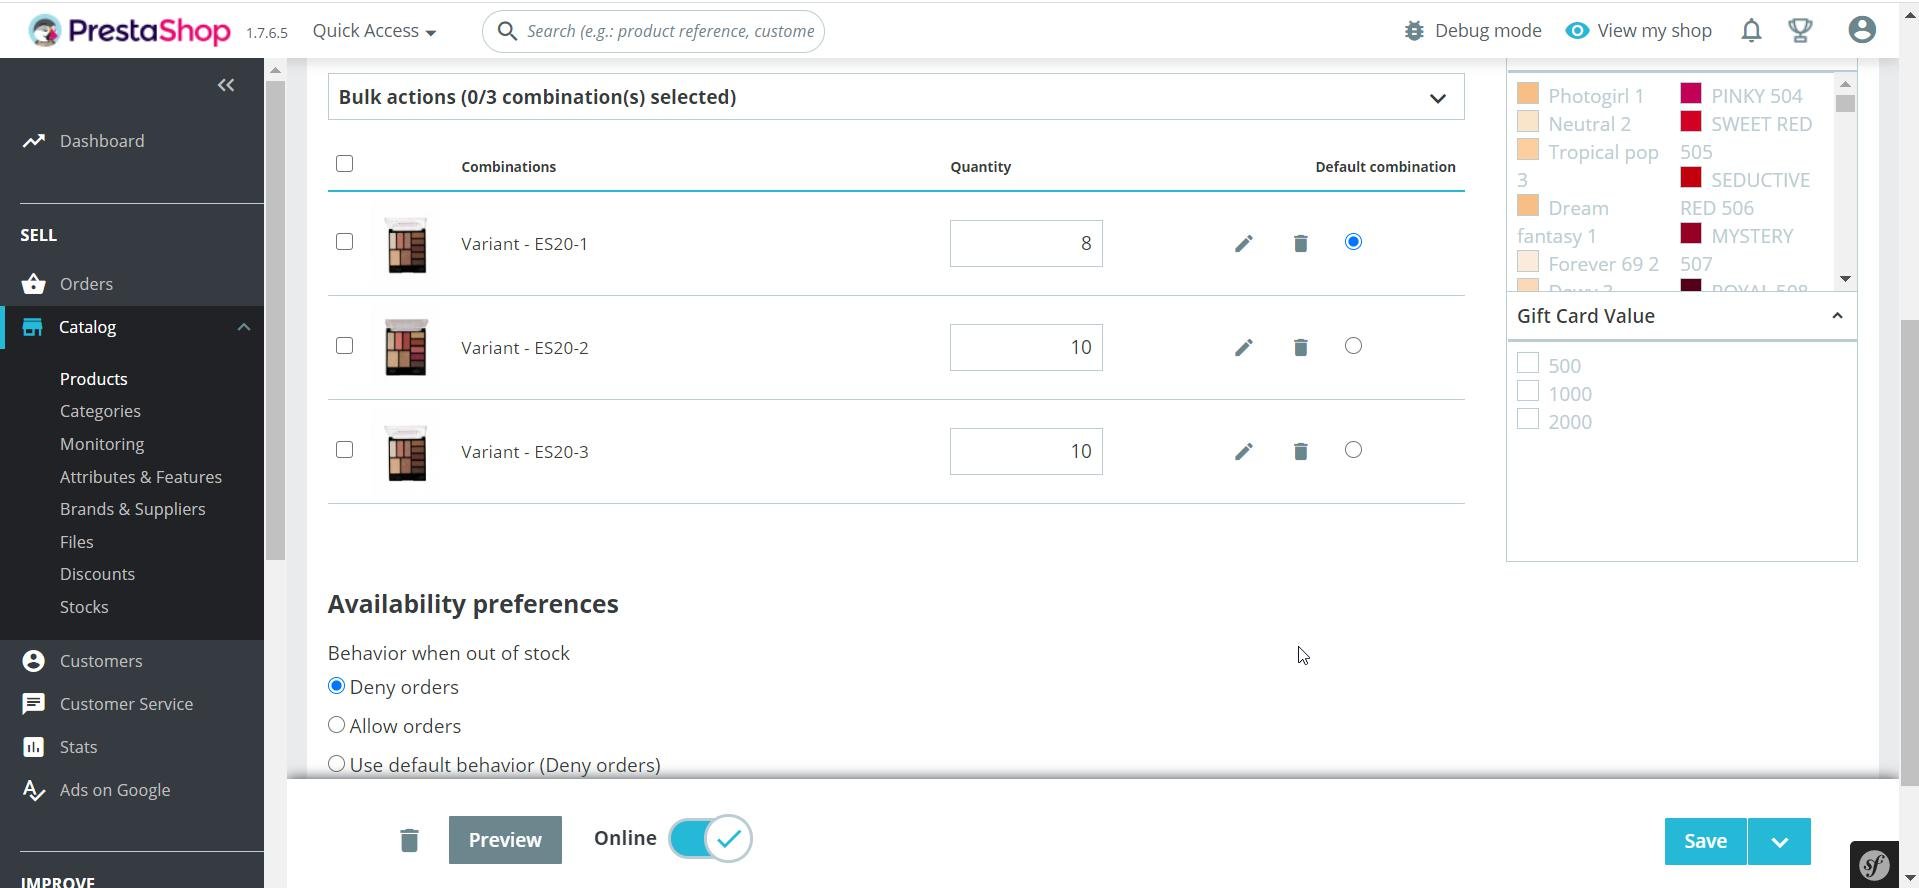Screen dimensions: 1919x888
Task: Open Stocks in Catalog menu
Action: pyautogui.click(x=84, y=607)
